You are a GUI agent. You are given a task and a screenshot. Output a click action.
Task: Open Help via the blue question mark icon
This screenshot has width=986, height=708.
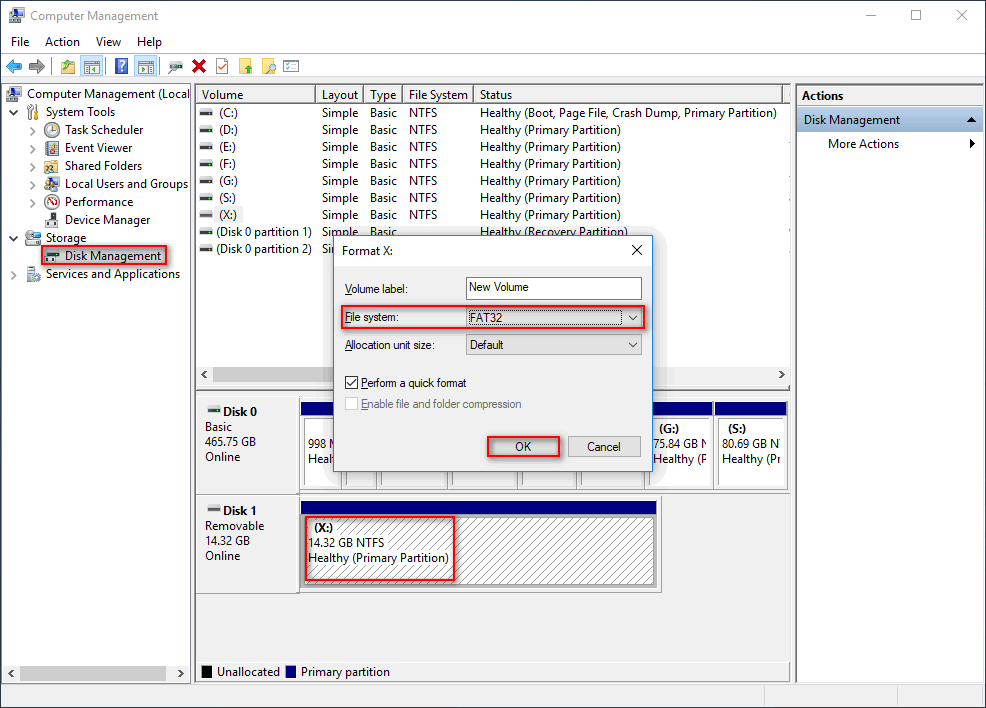click(121, 66)
